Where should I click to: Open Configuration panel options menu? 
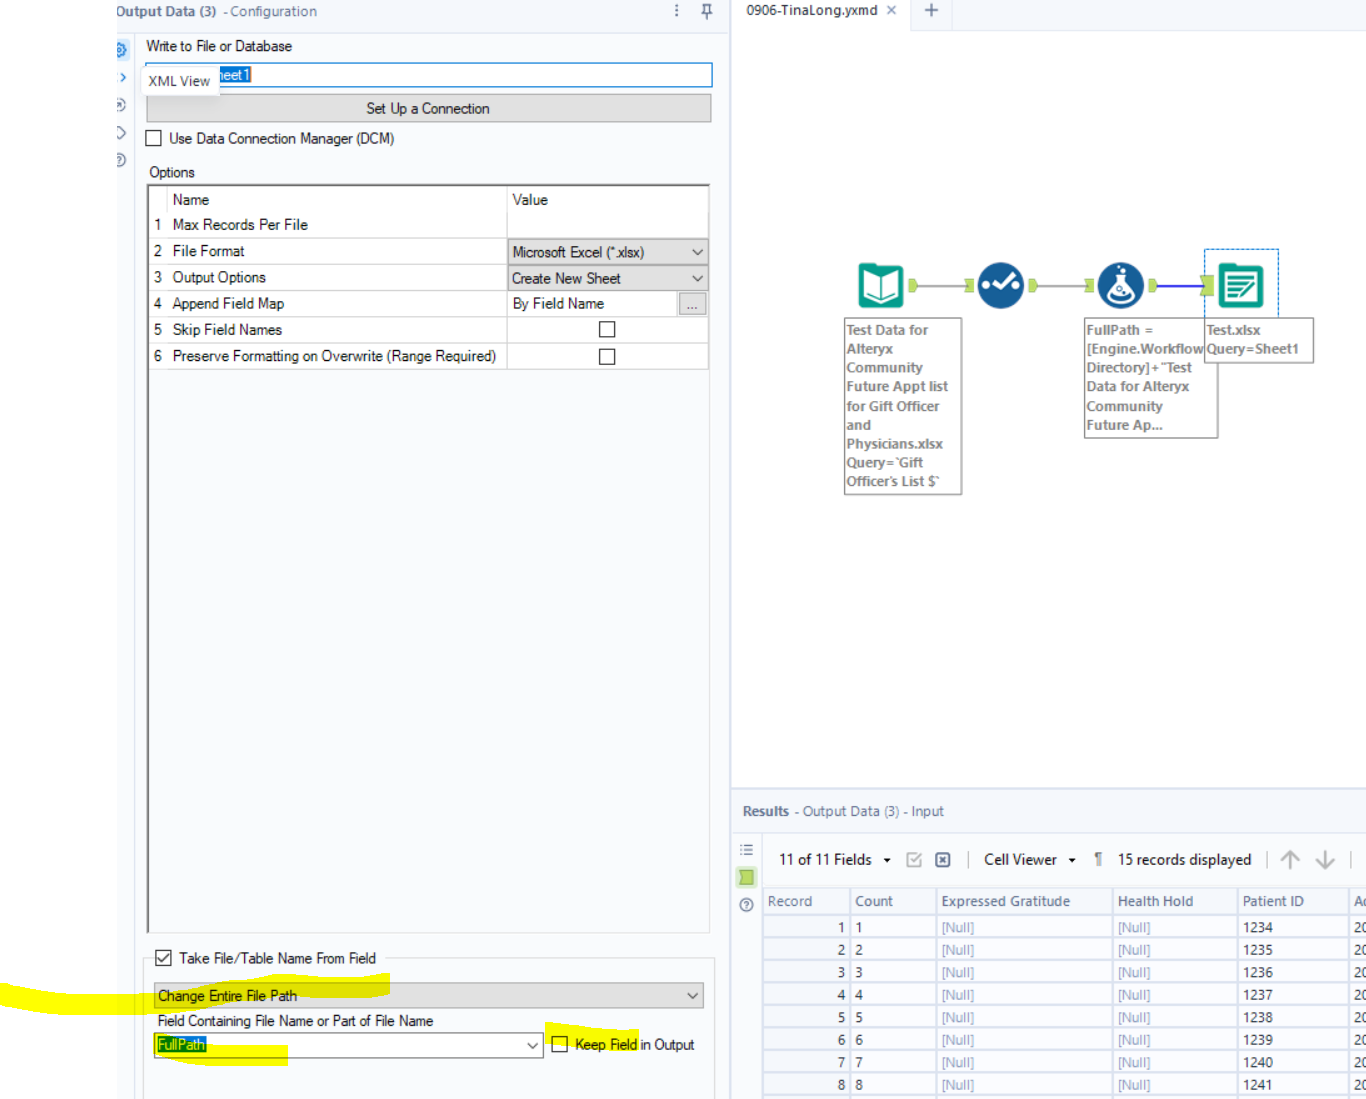click(677, 11)
